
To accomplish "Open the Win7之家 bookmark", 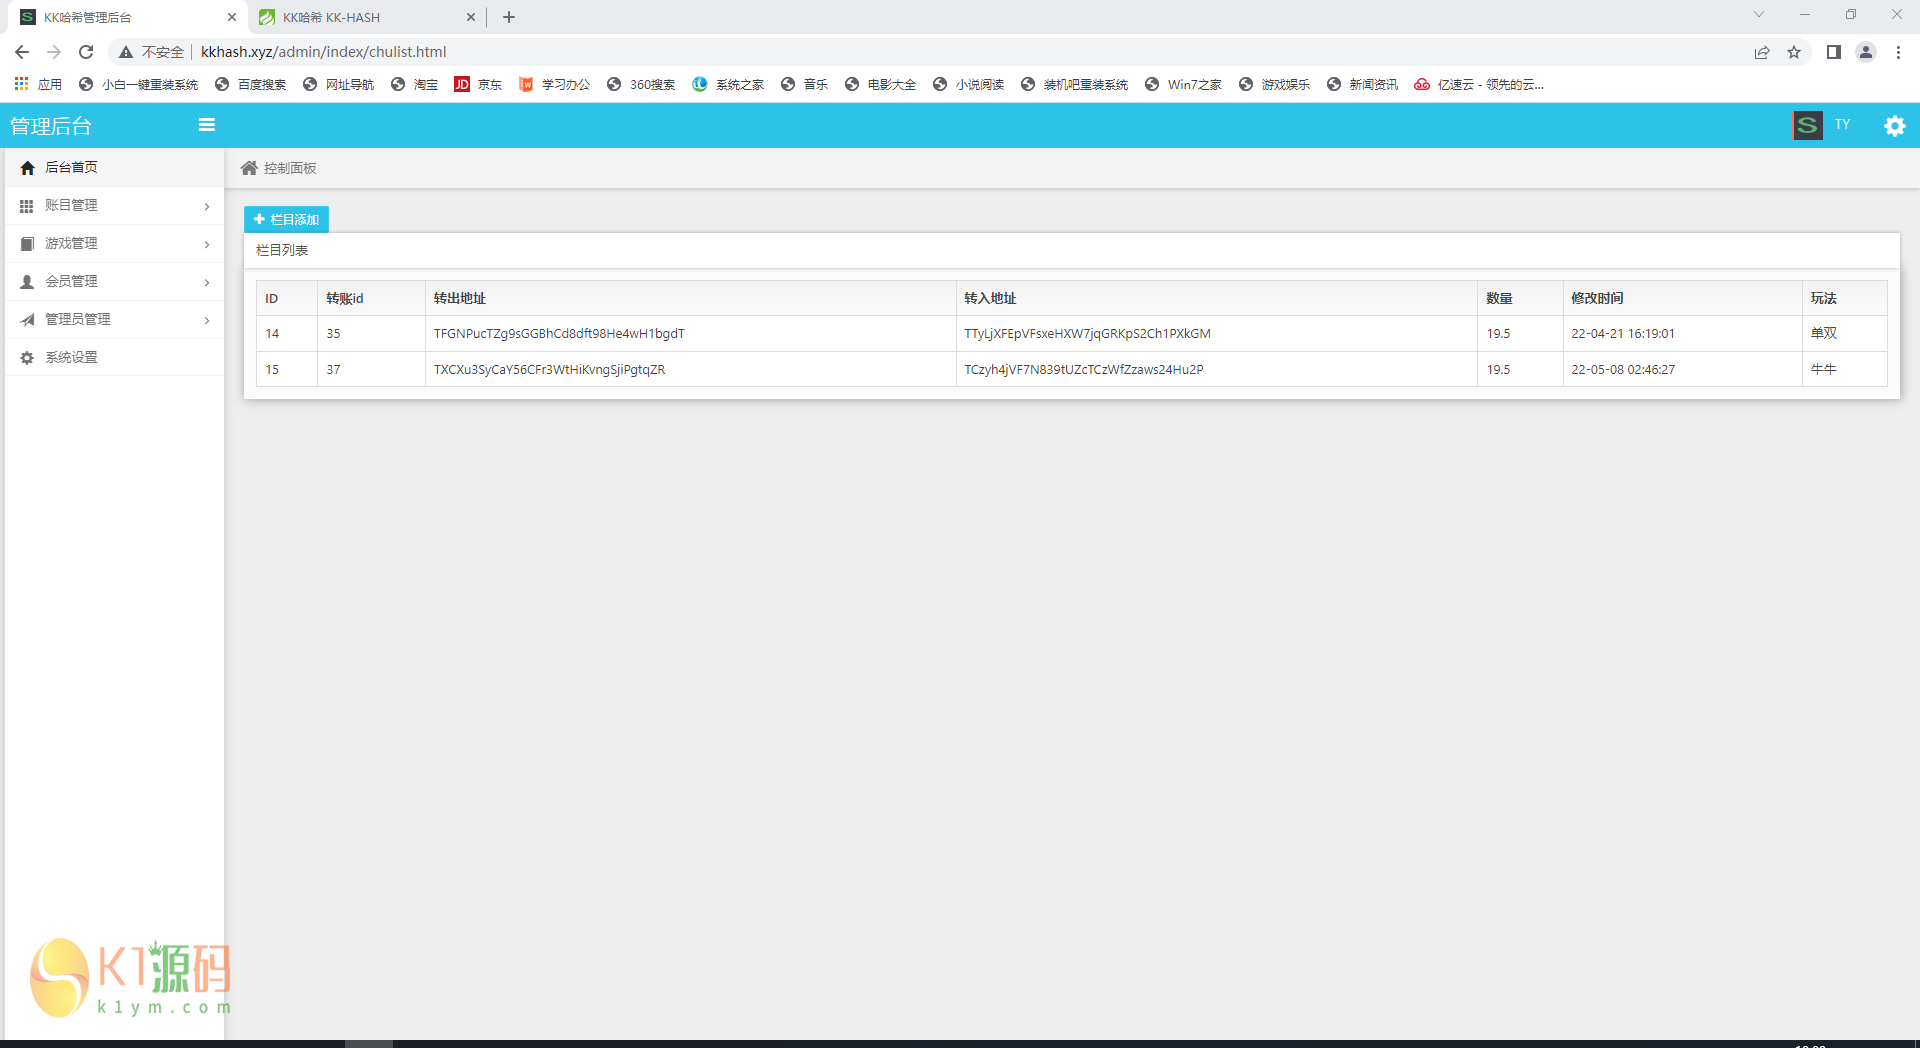I will pos(1184,84).
